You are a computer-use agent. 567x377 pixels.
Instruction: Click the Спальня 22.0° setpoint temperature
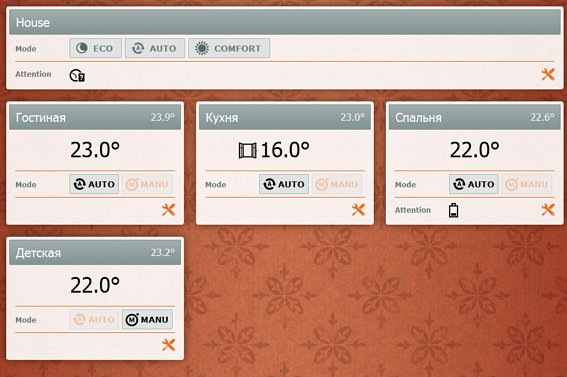[474, 150]
